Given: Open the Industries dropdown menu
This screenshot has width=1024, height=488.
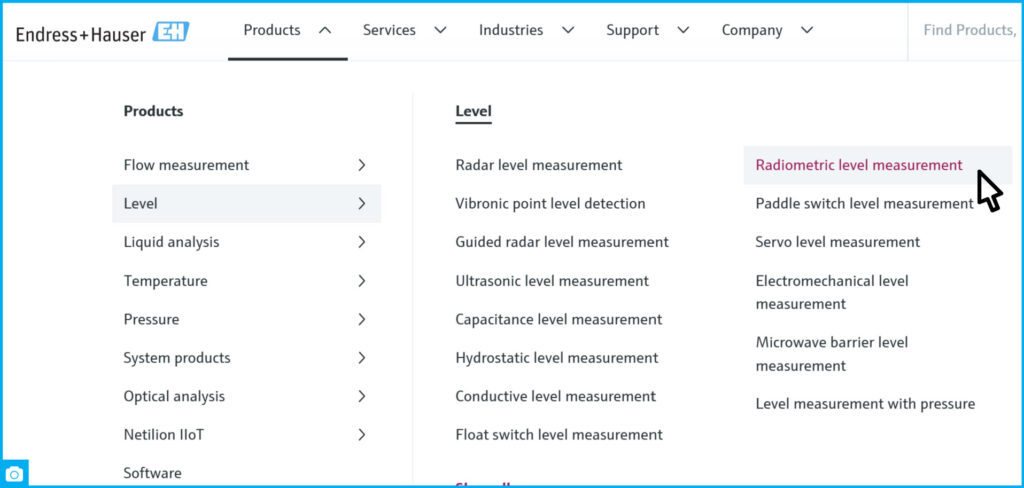Looking at the screenshot, I should click(526, 30).
